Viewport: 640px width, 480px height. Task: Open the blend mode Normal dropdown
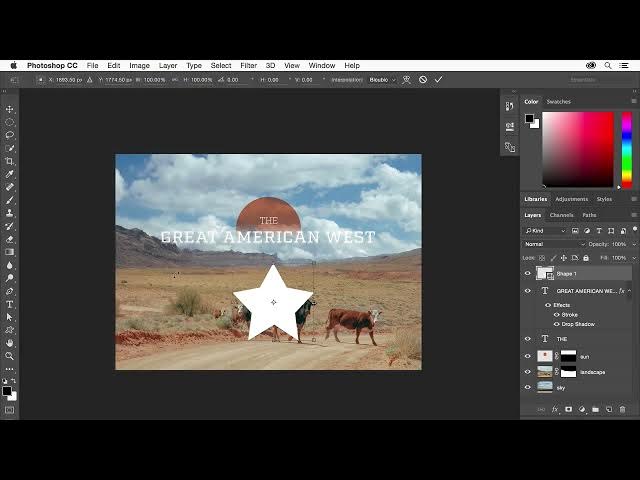pyautogui.click(x=554, y=244)
